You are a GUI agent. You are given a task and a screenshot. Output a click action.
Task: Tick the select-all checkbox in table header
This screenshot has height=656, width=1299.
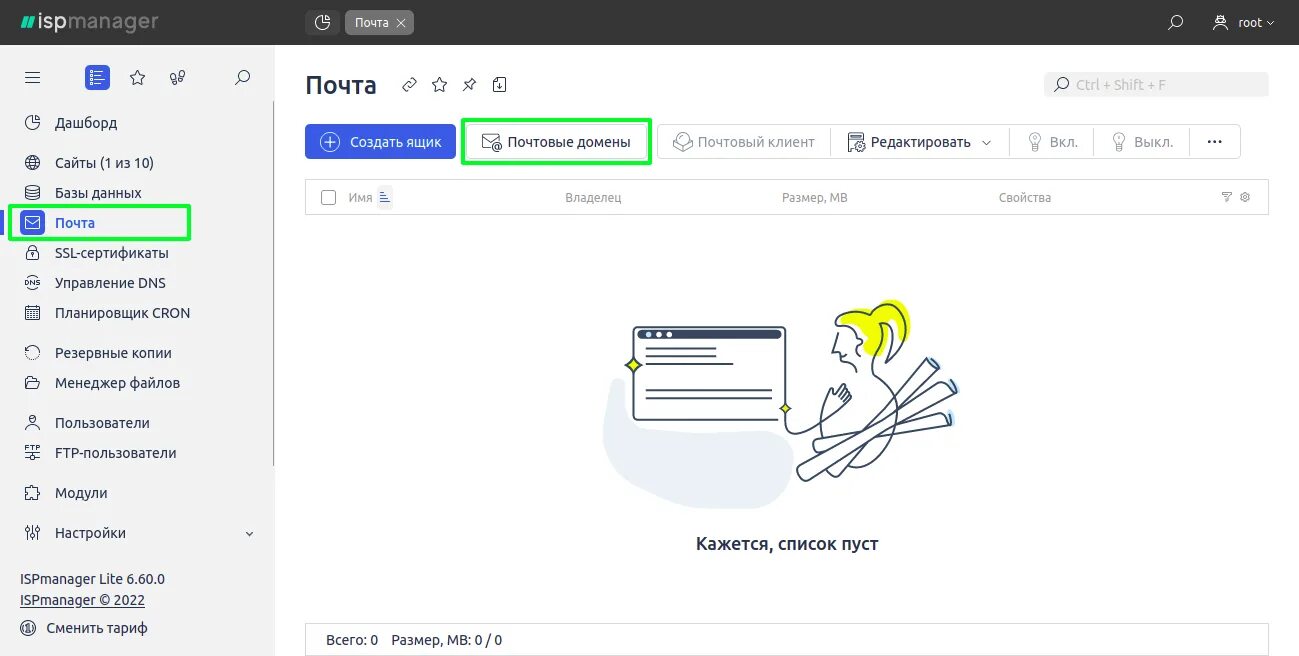328,198
